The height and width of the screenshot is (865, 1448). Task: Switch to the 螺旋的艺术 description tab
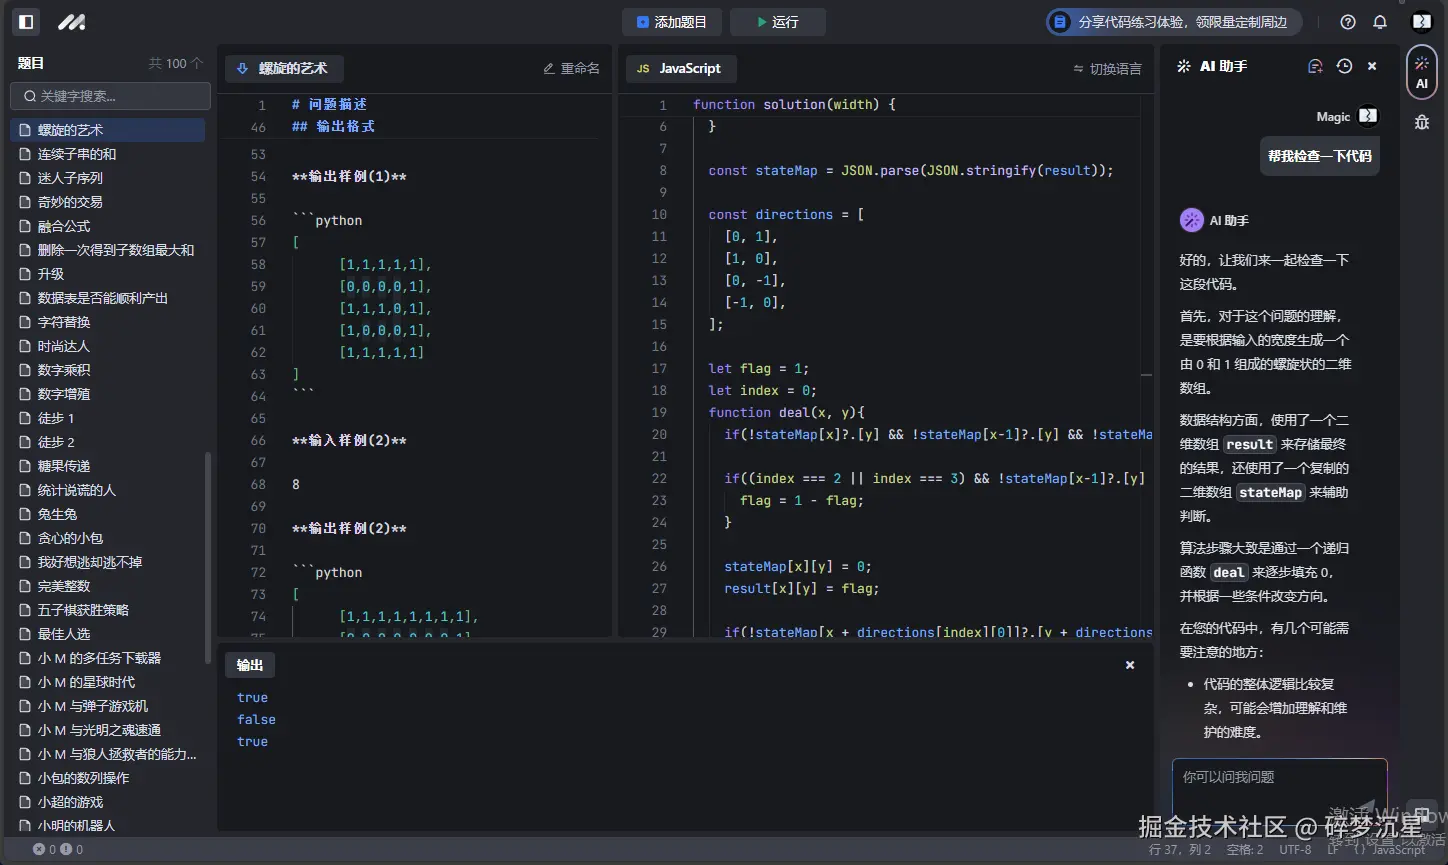pos(284,69)
